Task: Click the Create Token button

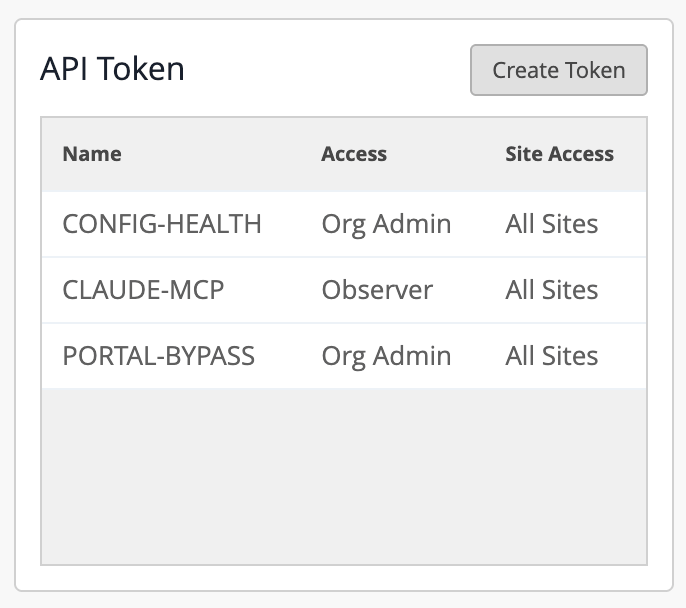Action: 558,70
